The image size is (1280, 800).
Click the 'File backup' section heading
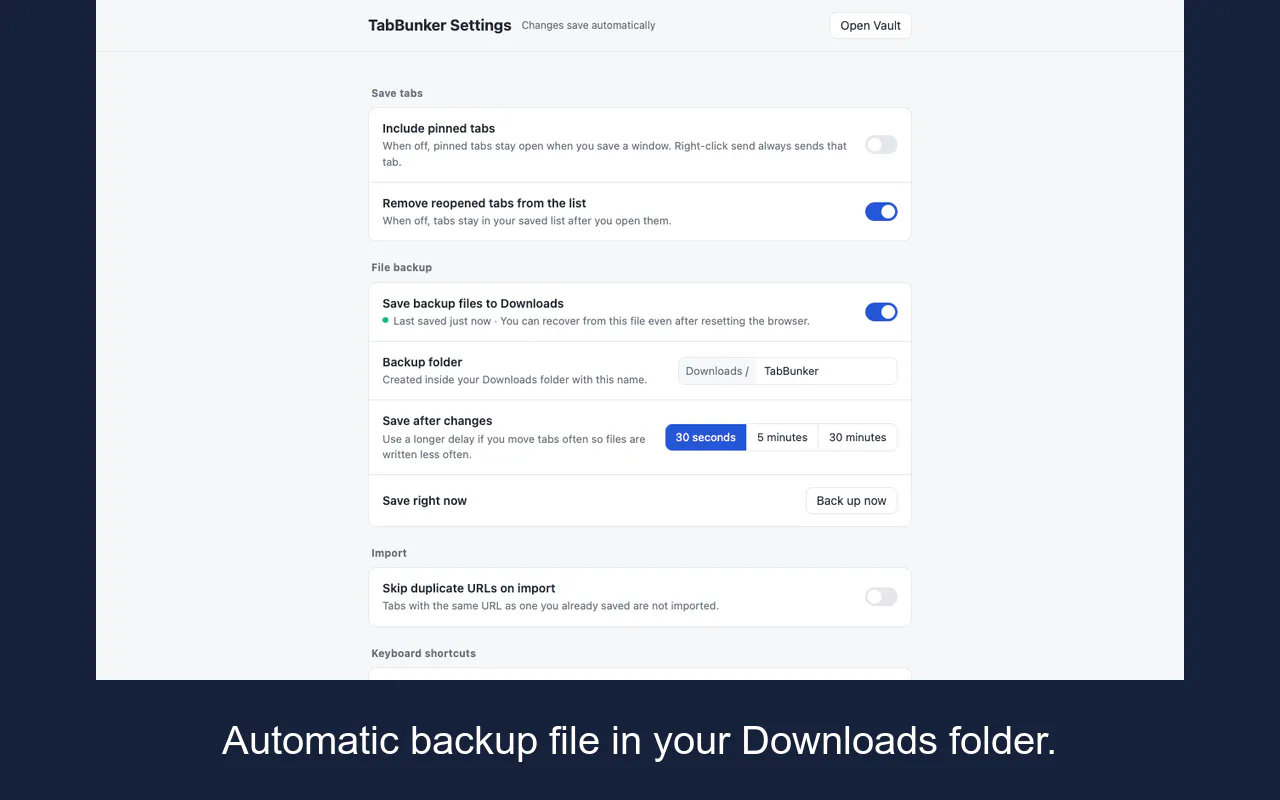[x=402, y=268]
